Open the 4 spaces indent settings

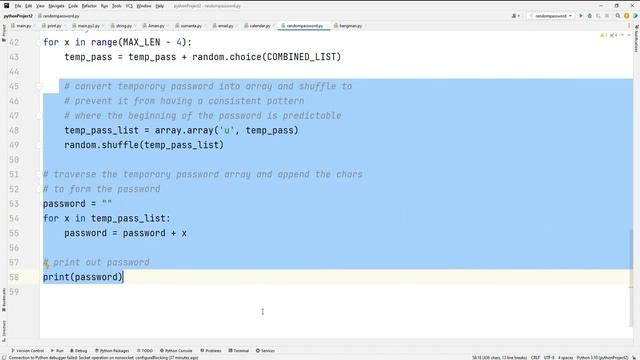[566, 358]
